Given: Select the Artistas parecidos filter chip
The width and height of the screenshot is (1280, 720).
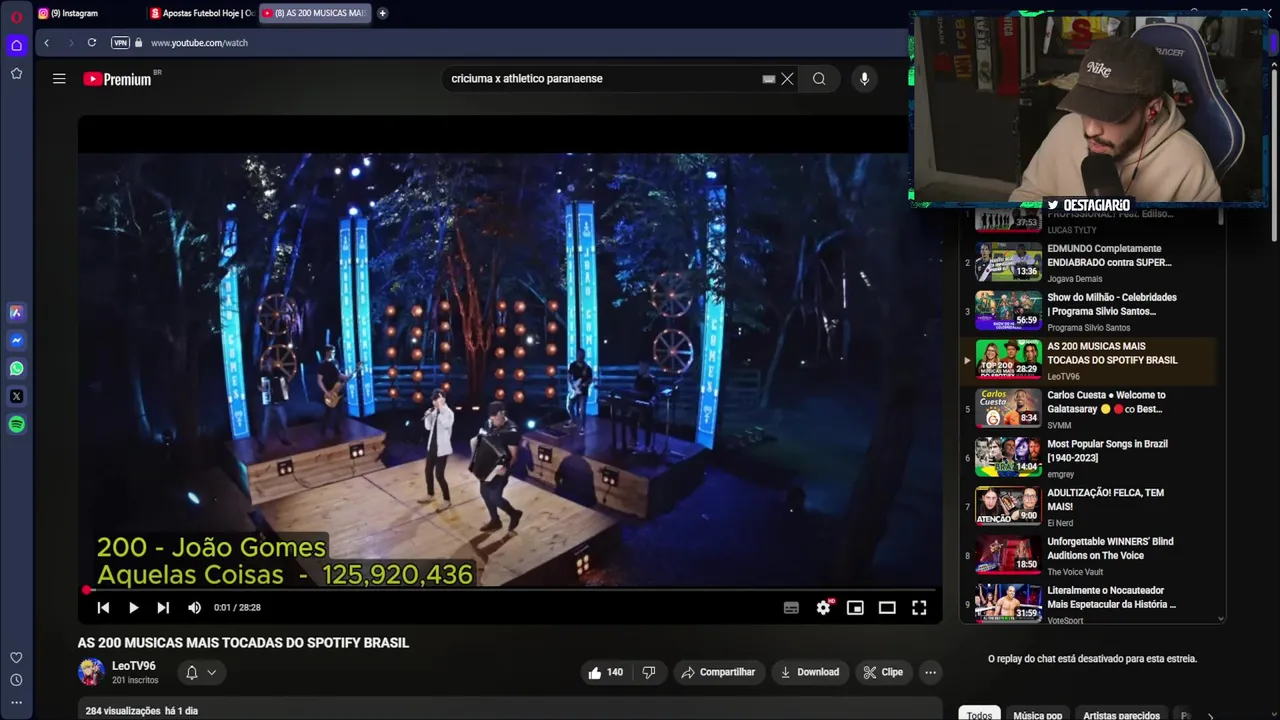Looking at the screenshot, I should pos(1121,714).
